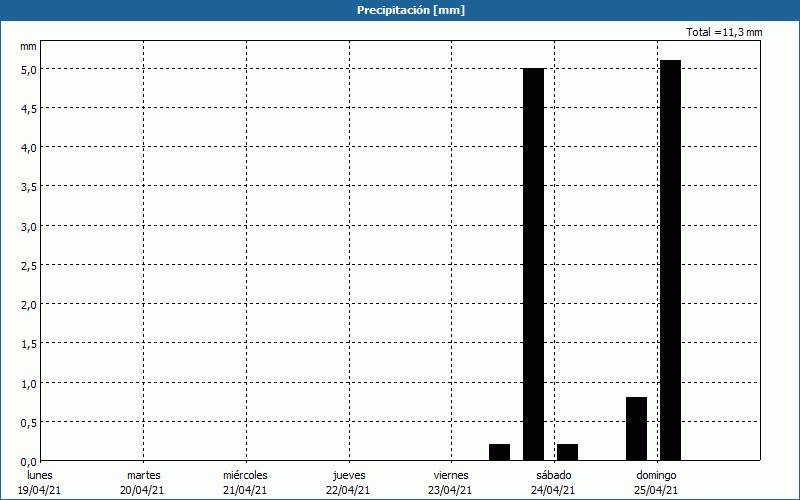This screenshot has height=500, width=800.
Task: Click the Precipitación [mm] chart title
Action: click(411, 10)
